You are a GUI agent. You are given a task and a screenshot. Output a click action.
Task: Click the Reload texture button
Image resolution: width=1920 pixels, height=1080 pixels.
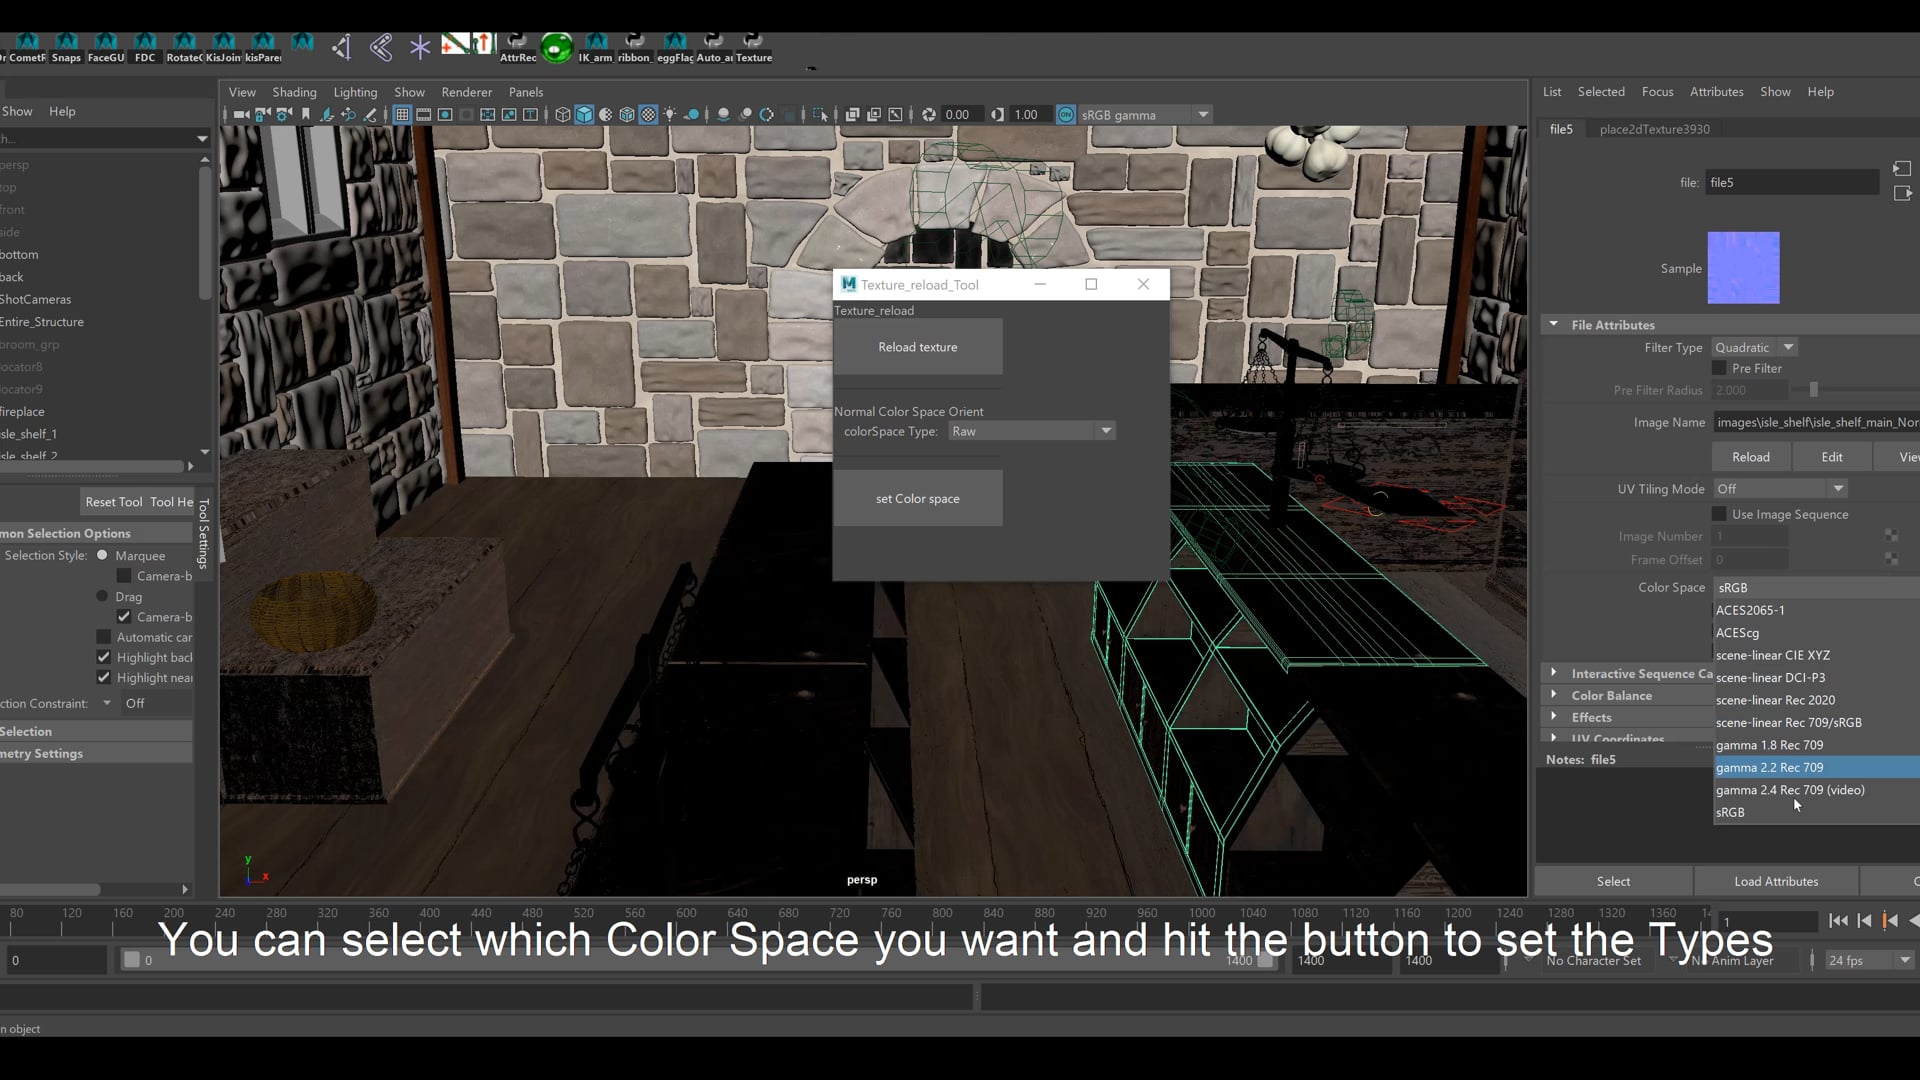coord(917,346)
